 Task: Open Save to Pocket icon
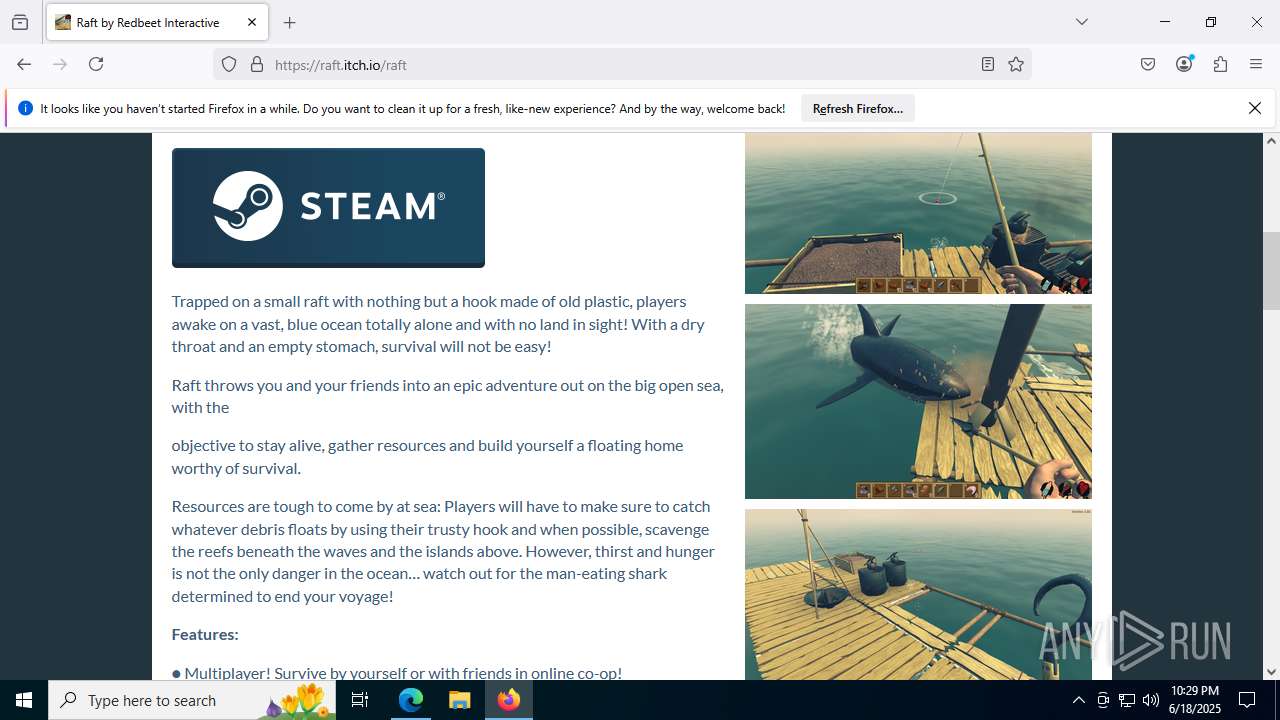click(x=1148, y=64)
